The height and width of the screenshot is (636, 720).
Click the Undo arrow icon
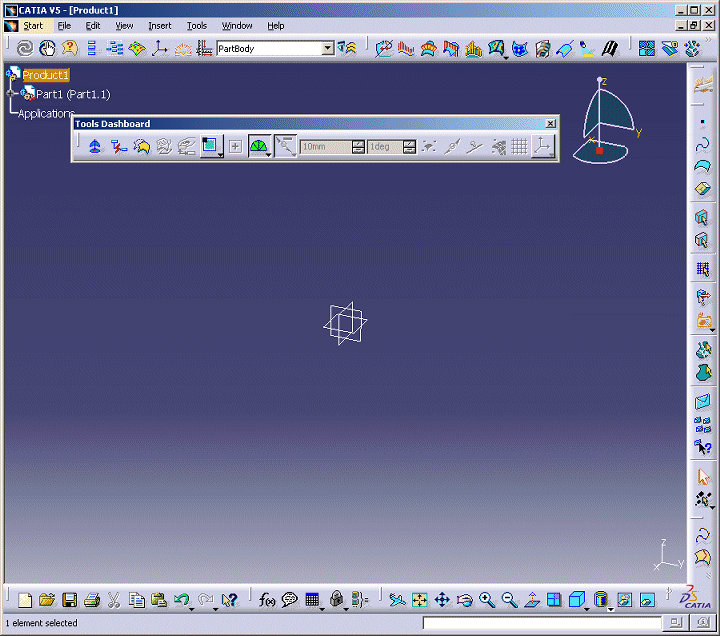click(x=181, y=600)
